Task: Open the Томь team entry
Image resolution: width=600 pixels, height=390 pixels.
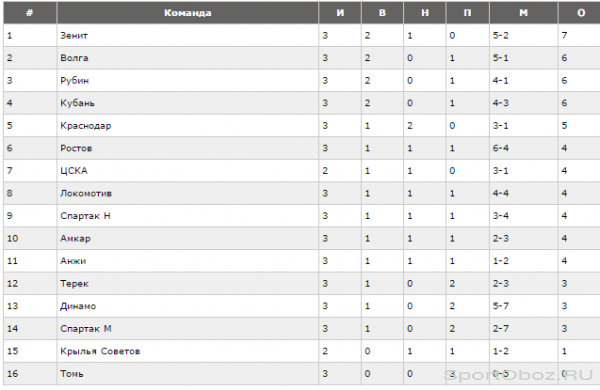Action: tap(72, 374)
